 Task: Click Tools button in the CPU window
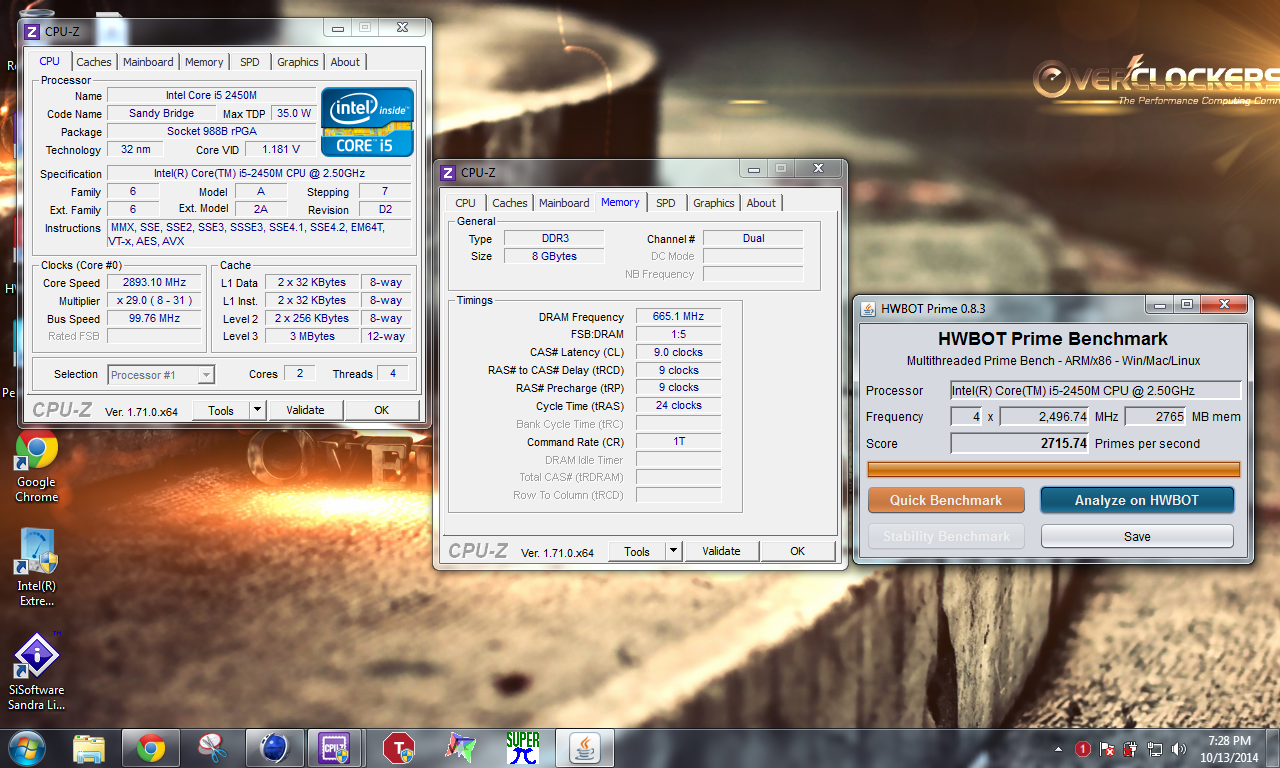pyautogui.click(x=221, y=410)
